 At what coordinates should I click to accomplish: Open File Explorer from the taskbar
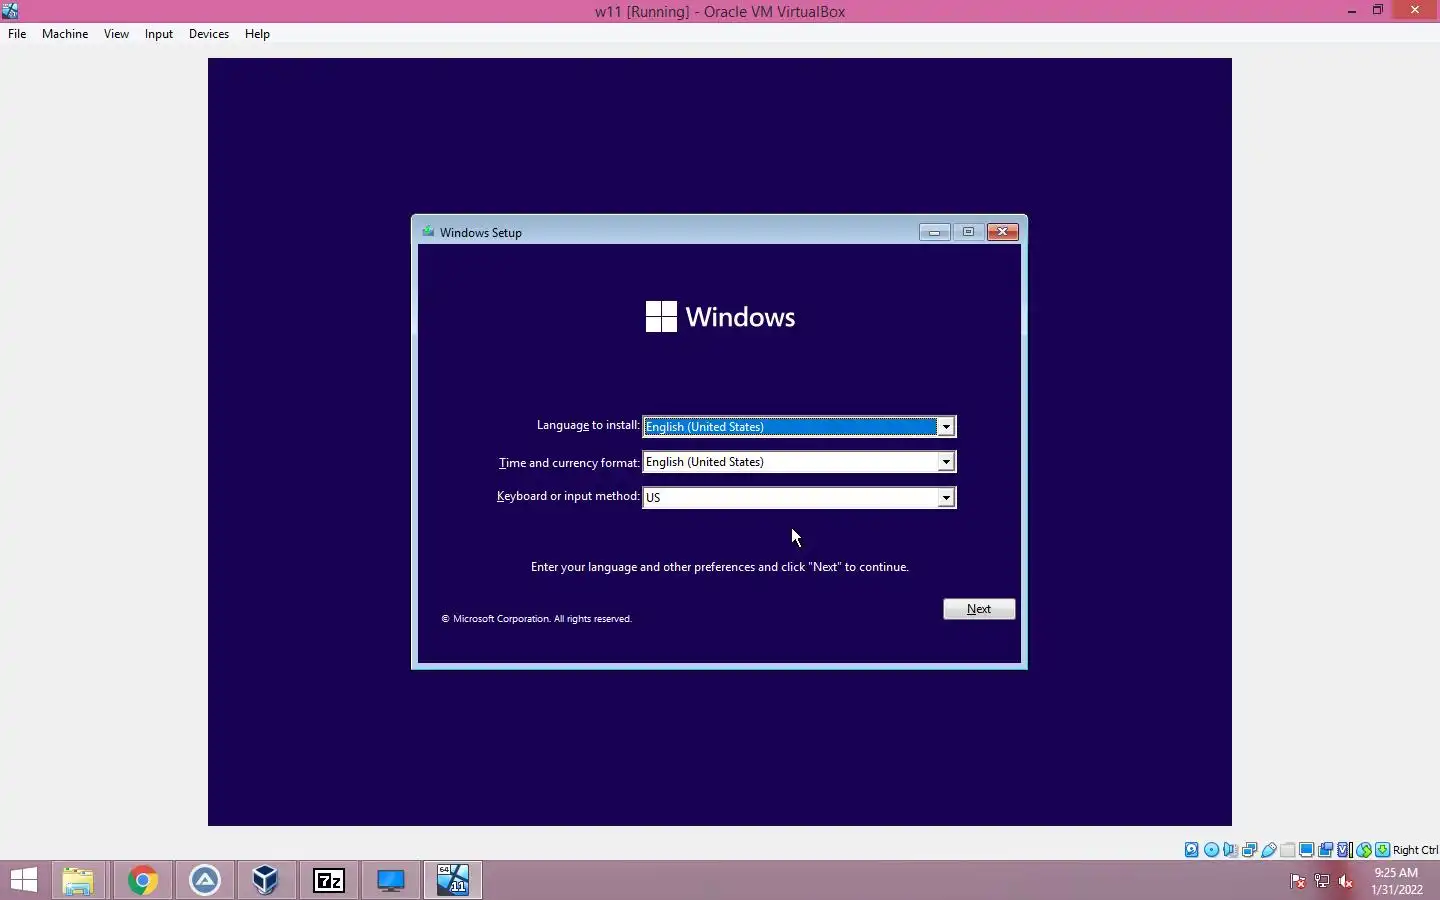pos(78,880)
